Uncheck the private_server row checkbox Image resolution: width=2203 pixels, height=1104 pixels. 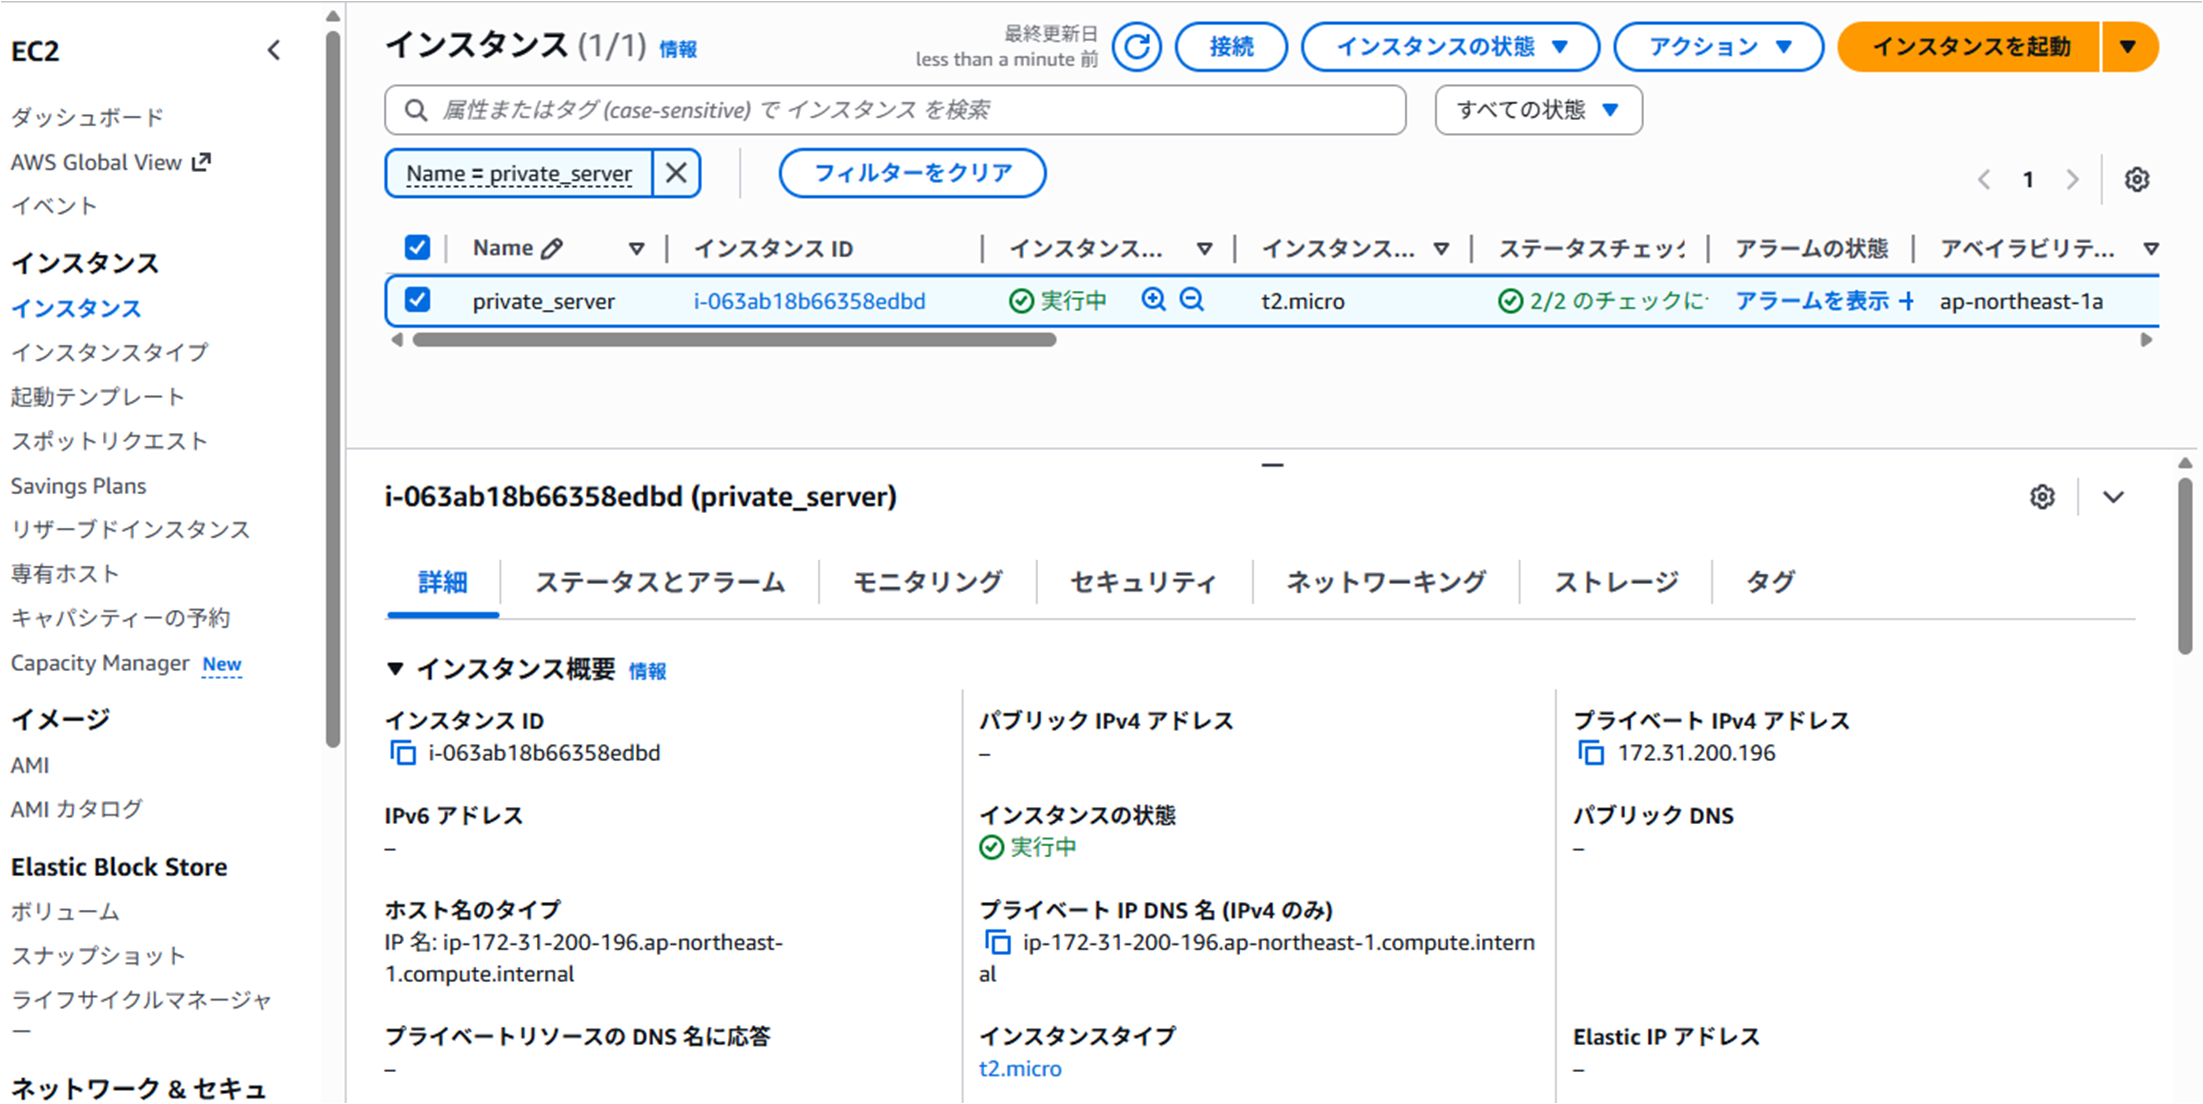coord(417,300)
